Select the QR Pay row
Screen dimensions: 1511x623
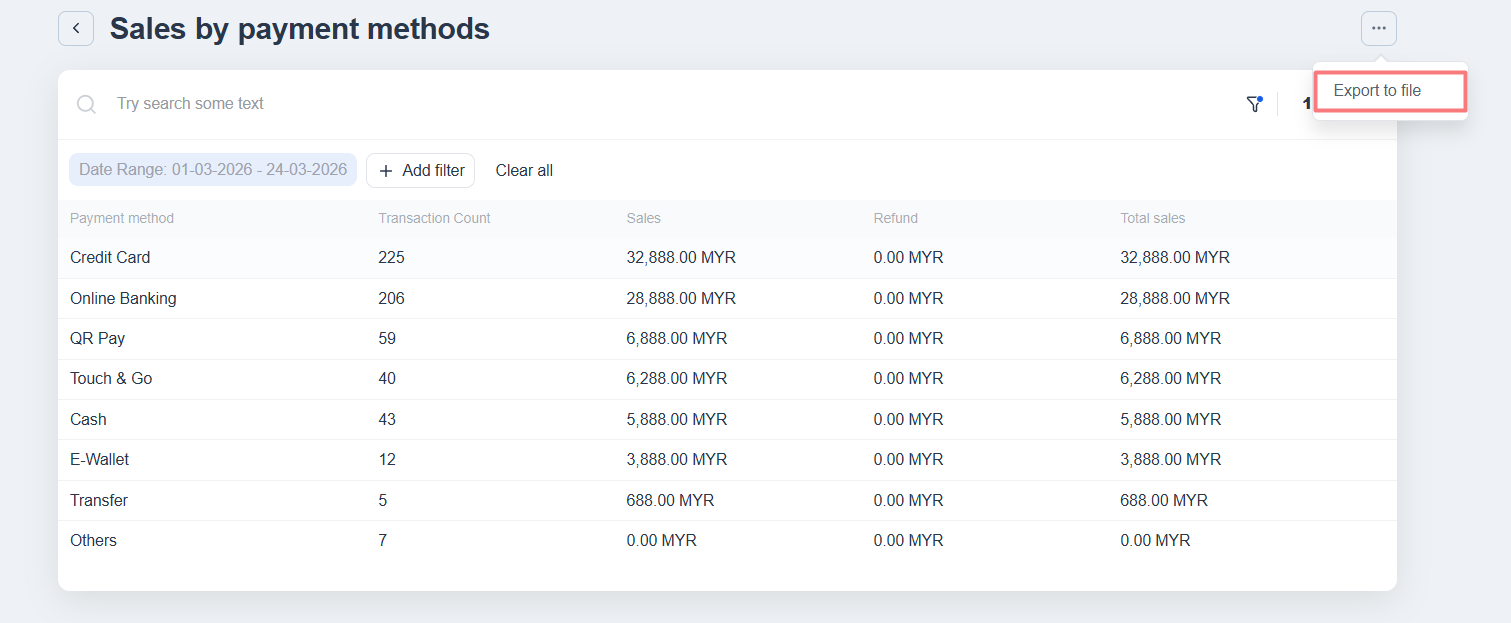click(97, 338)
